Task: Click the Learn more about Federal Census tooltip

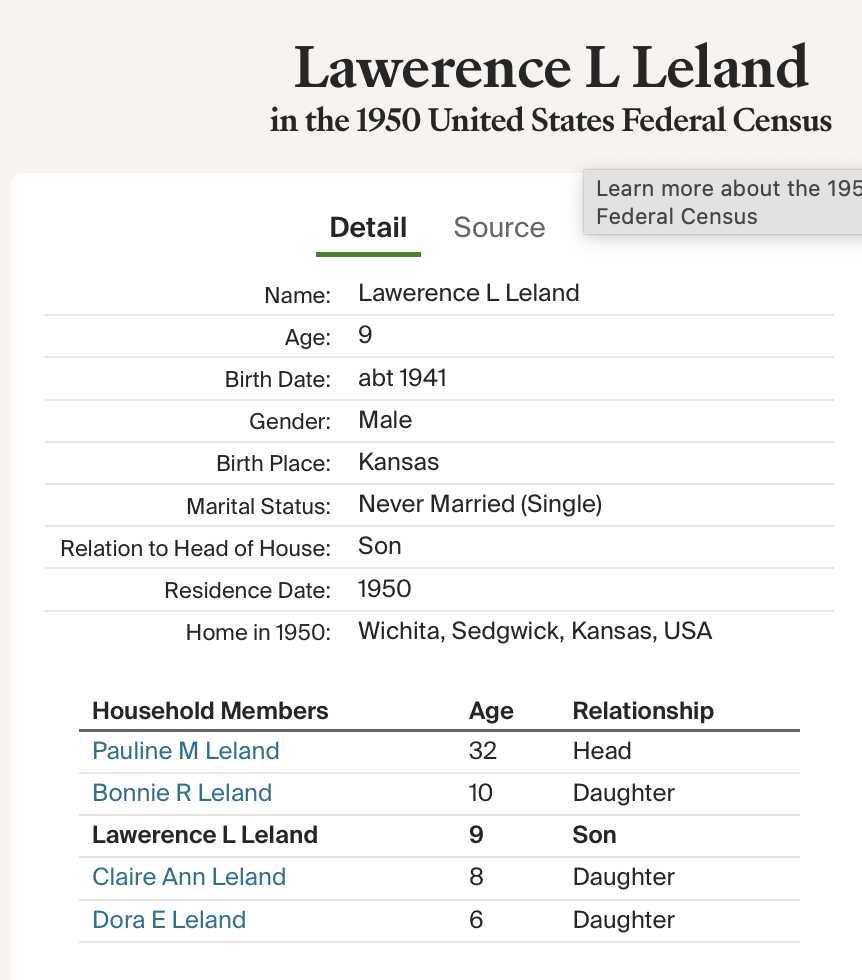Action: pyautogui.click(x=722, y=202)
